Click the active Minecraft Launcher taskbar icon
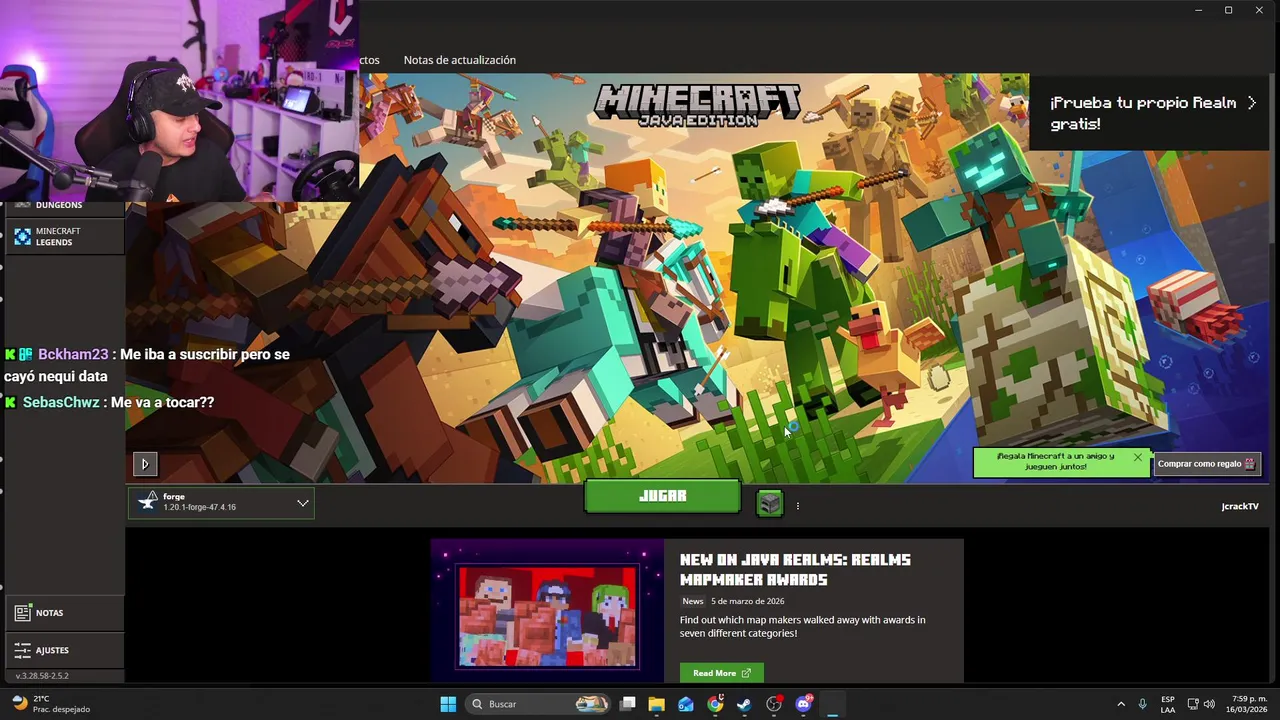This screenshot has width=1280, height=720. (832, 704)
